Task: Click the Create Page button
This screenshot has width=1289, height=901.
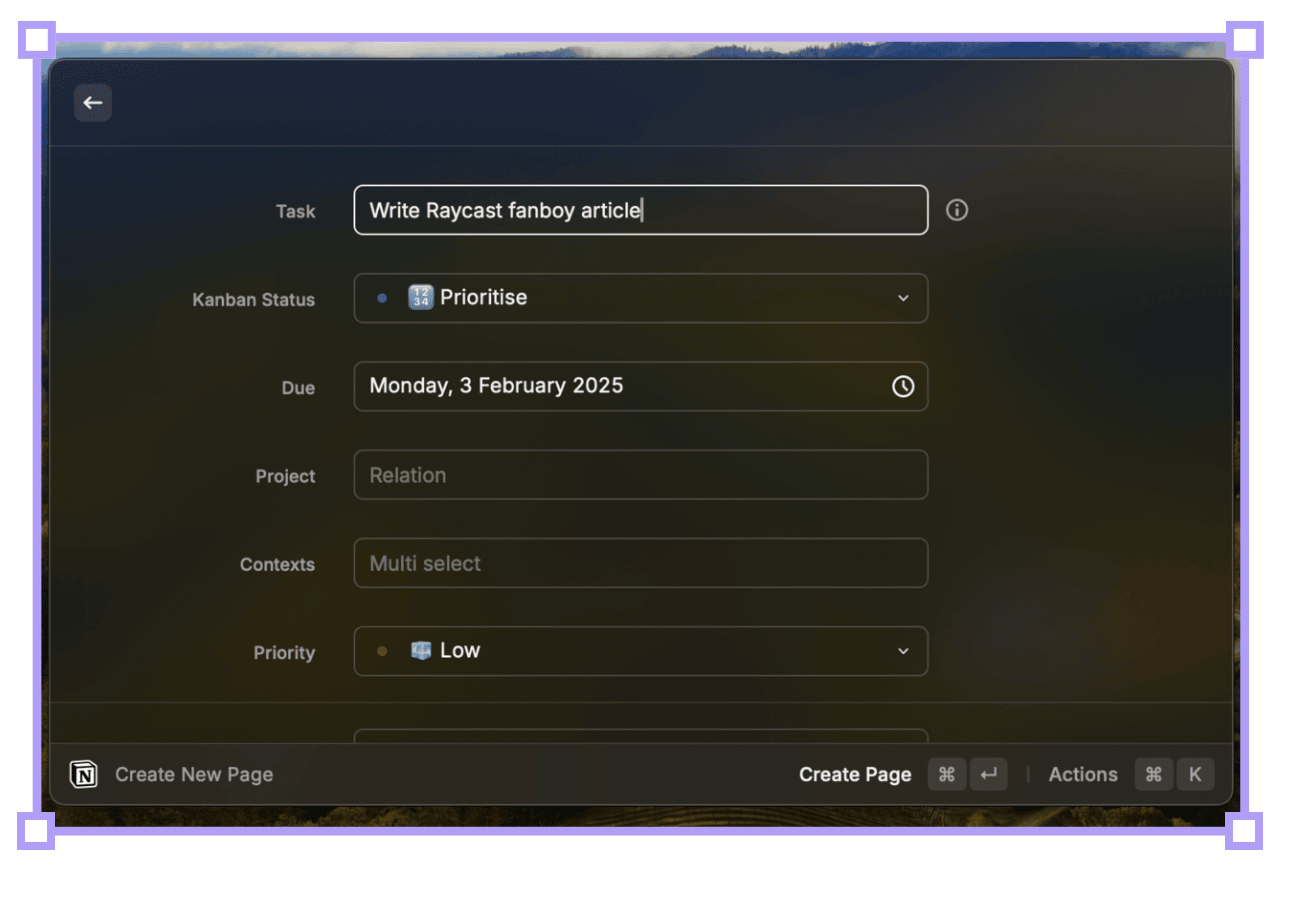Action: point(855,774)
